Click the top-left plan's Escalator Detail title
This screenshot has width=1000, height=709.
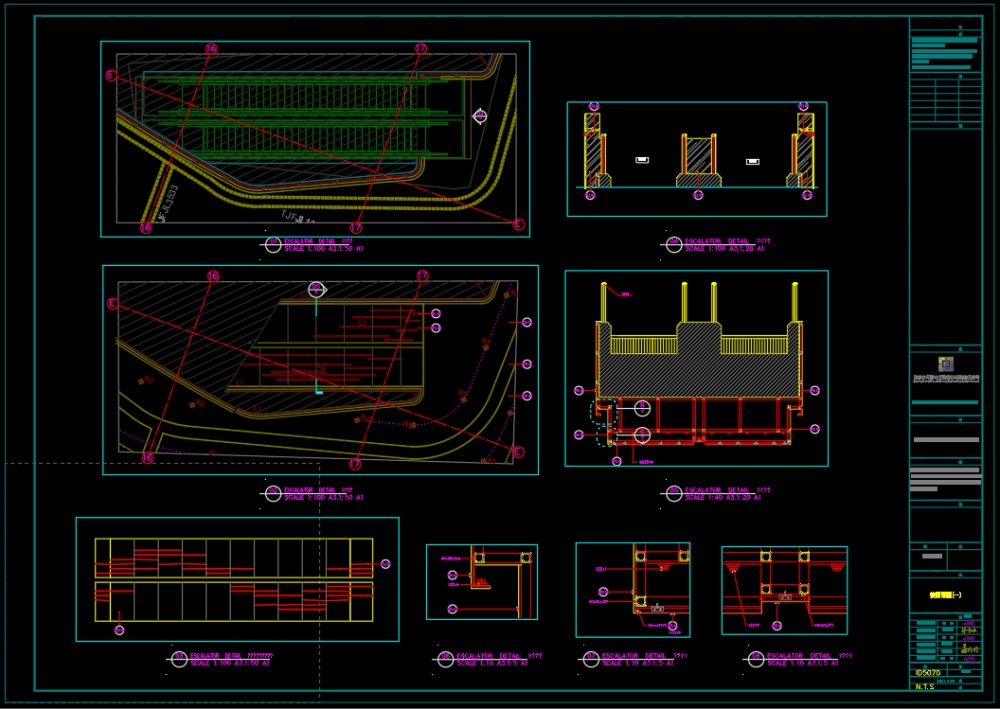[318, 244]
